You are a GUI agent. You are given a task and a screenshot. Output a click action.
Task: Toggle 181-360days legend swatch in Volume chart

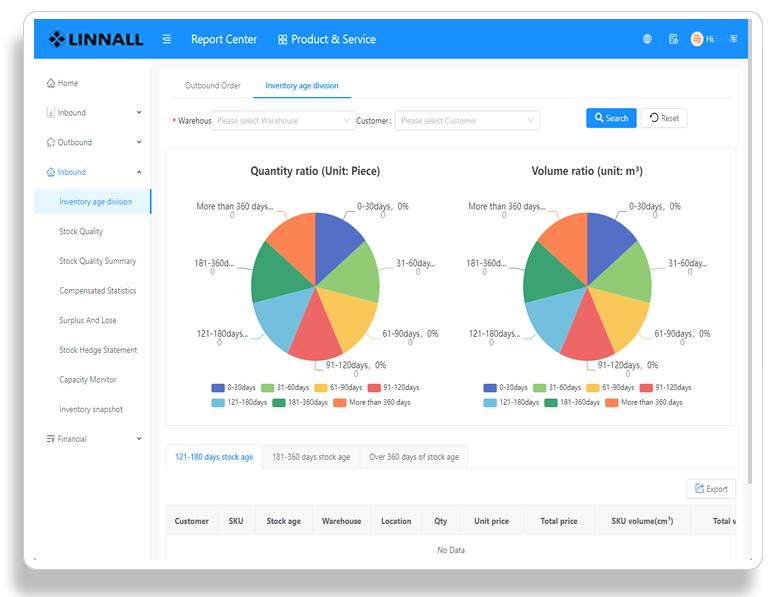[x=551, y=403]
